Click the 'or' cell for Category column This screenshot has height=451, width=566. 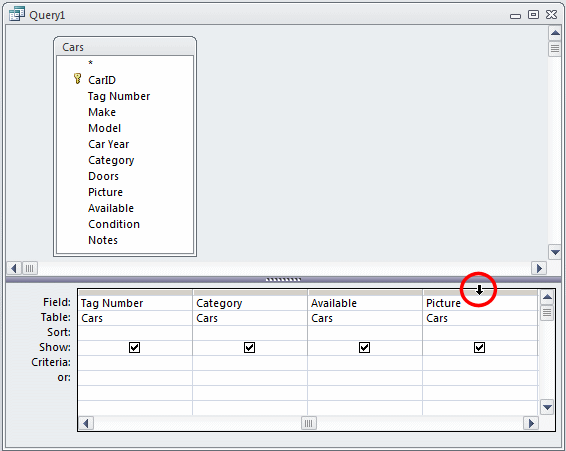click(x=250, y=378)
